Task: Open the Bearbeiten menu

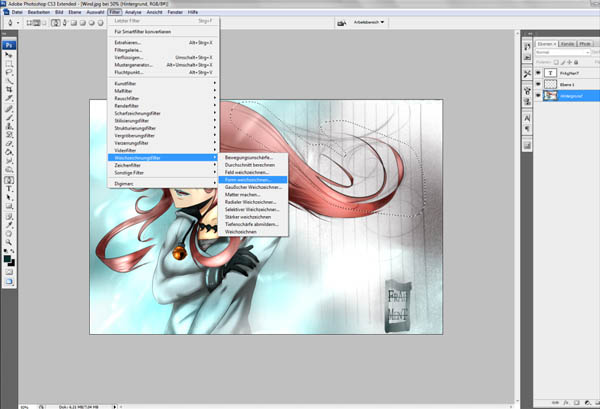Action: point(39,12)
